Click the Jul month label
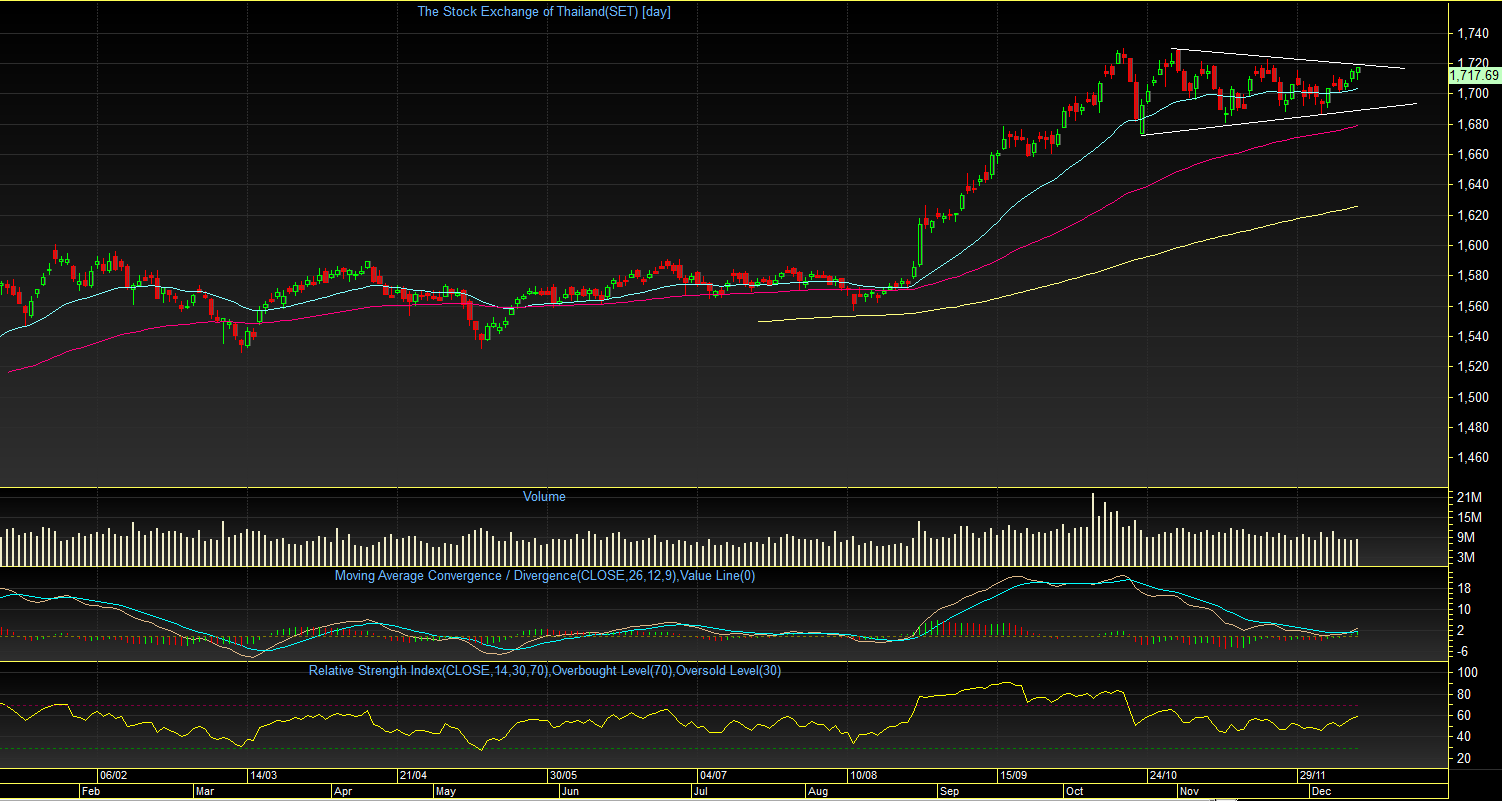 (x=701, y=791)
